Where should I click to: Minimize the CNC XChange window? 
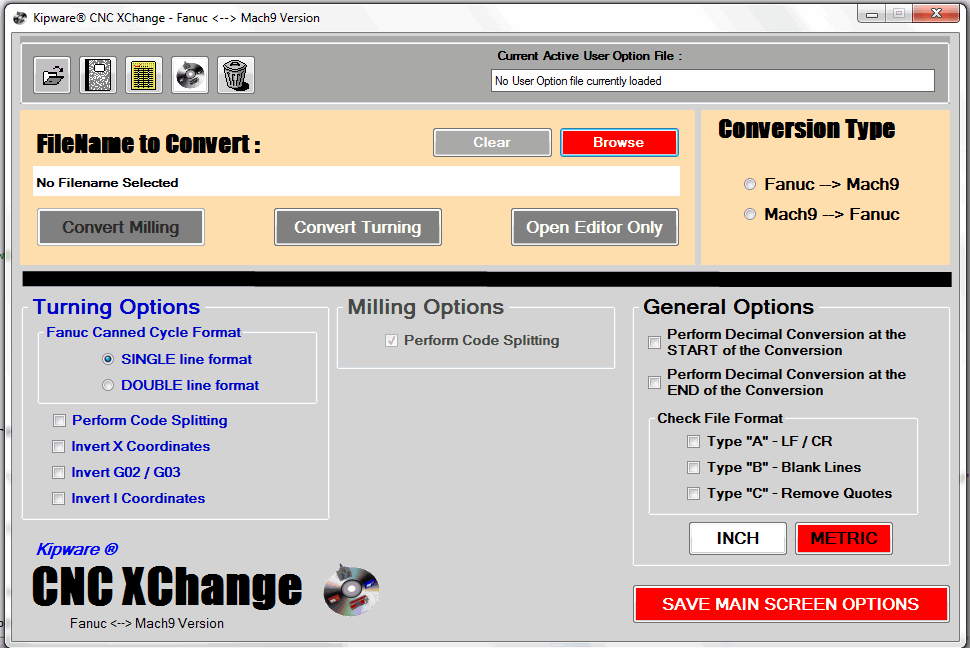872,14
